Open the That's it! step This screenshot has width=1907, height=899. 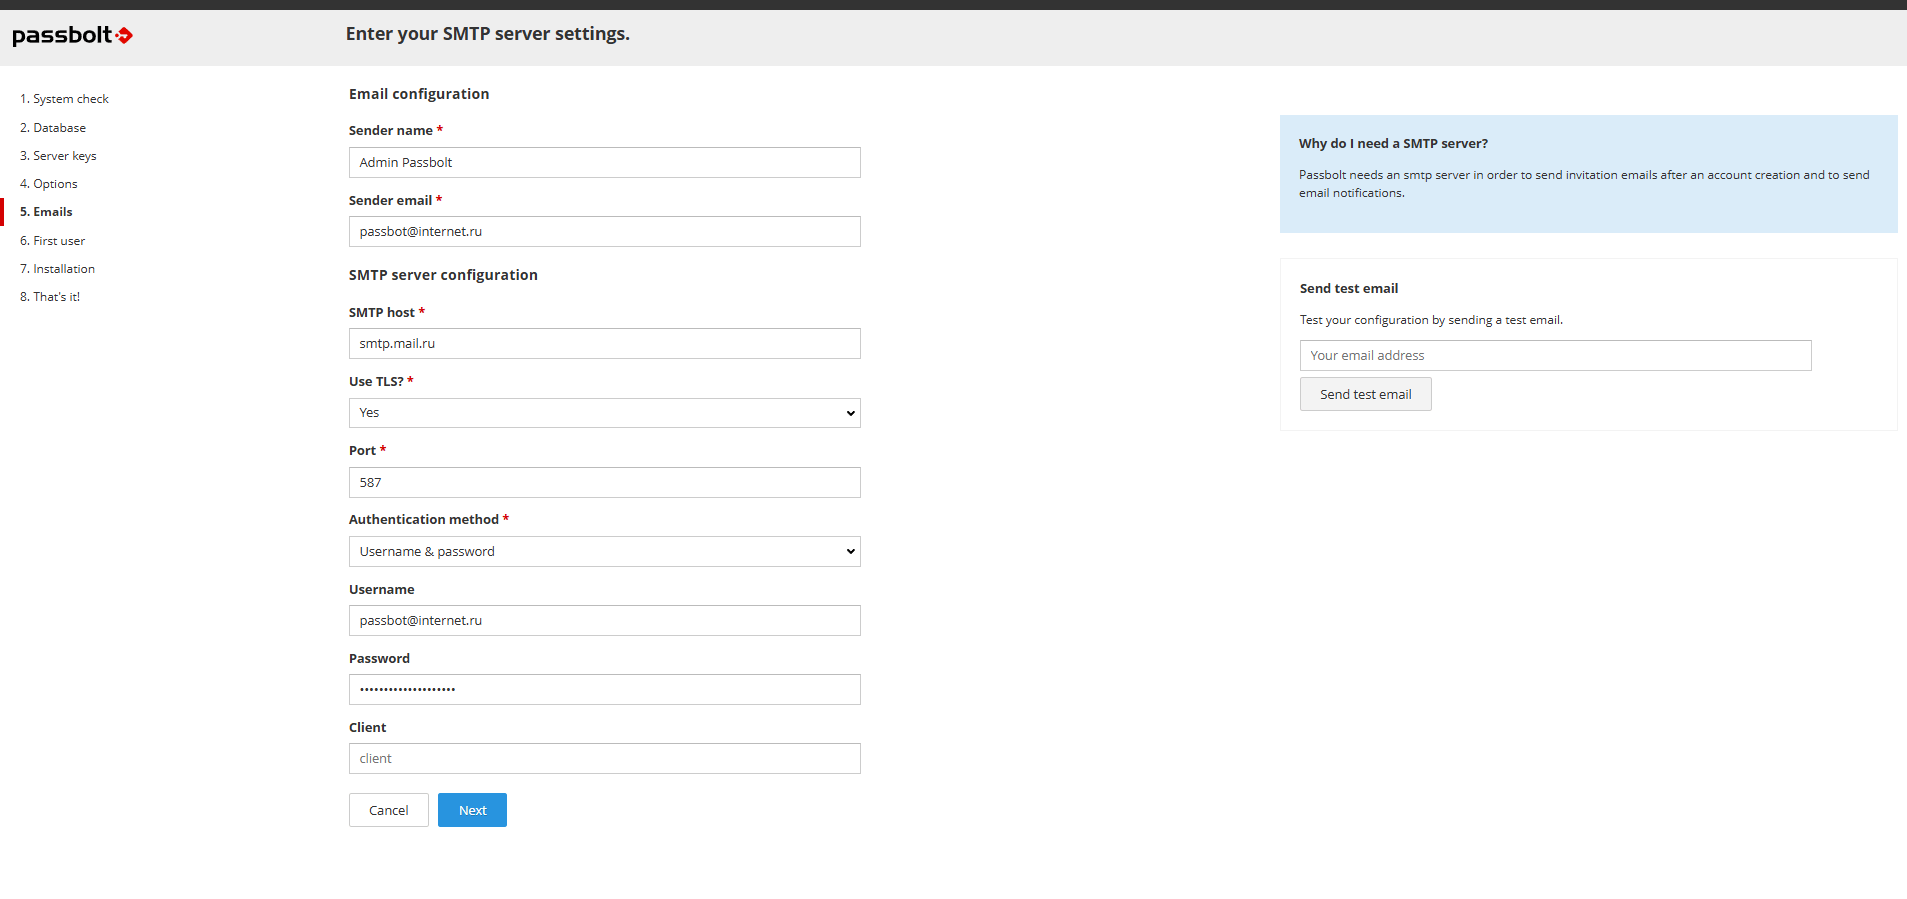coord(50,297)
